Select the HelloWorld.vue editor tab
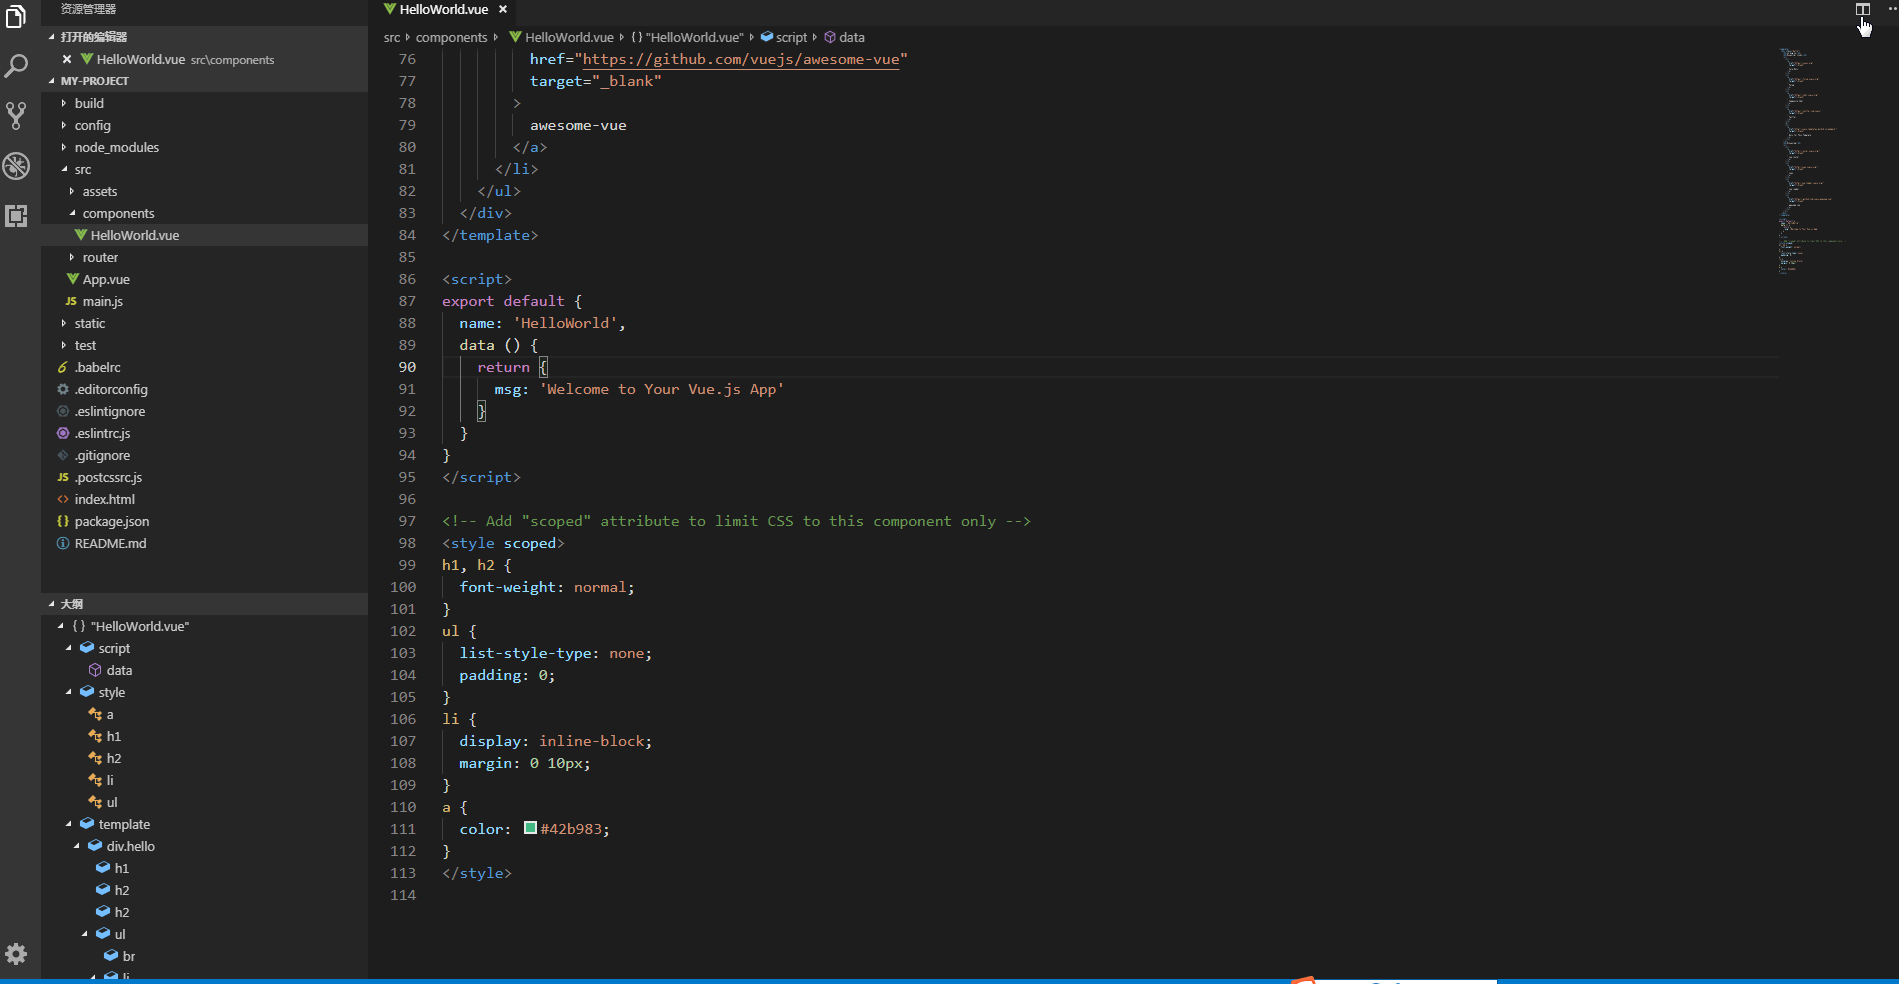1899x984 pixels. (444, 9)
